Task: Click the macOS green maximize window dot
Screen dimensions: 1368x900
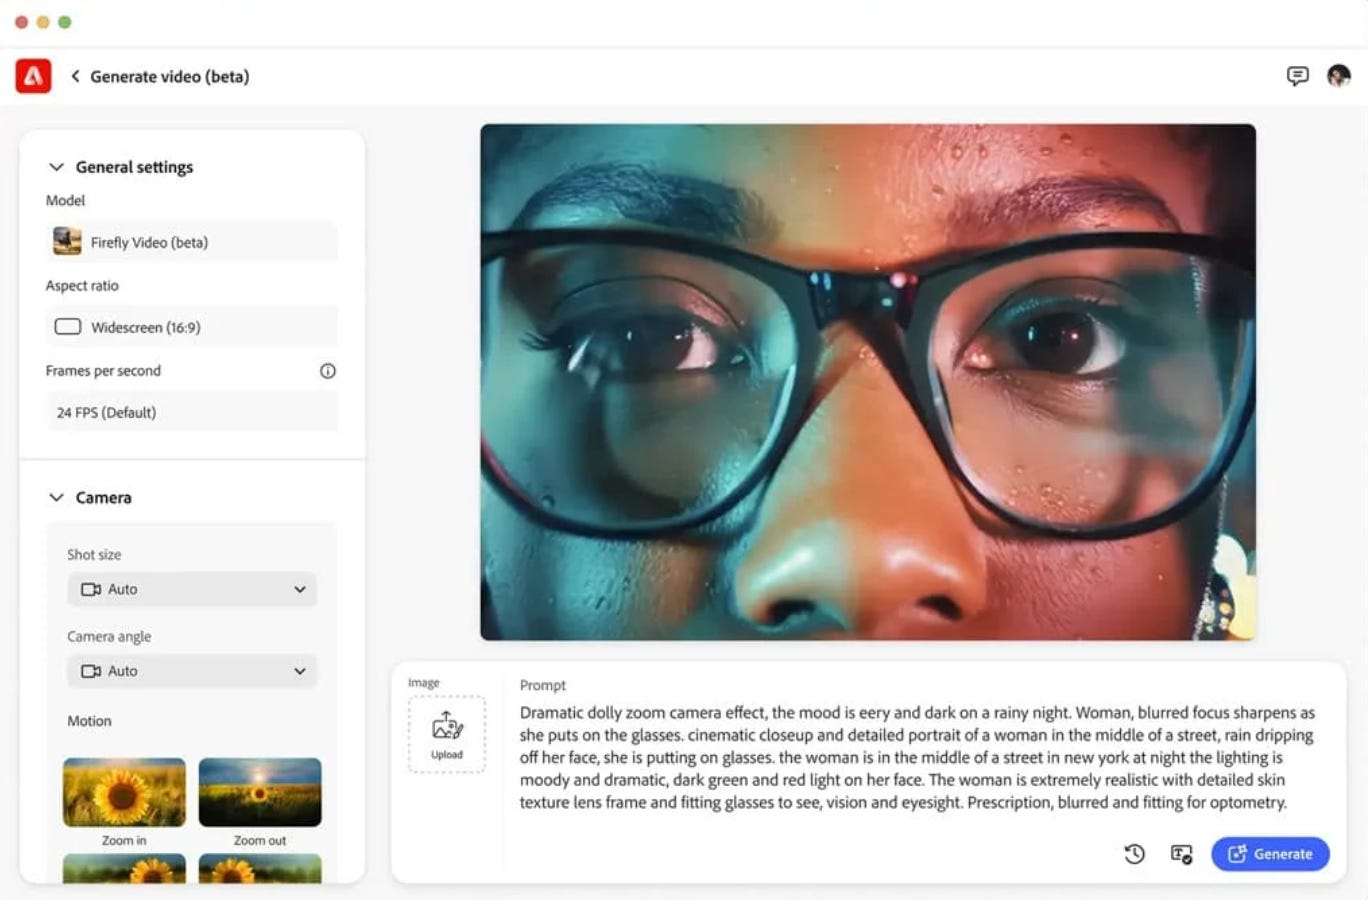Action: point(65,22)
